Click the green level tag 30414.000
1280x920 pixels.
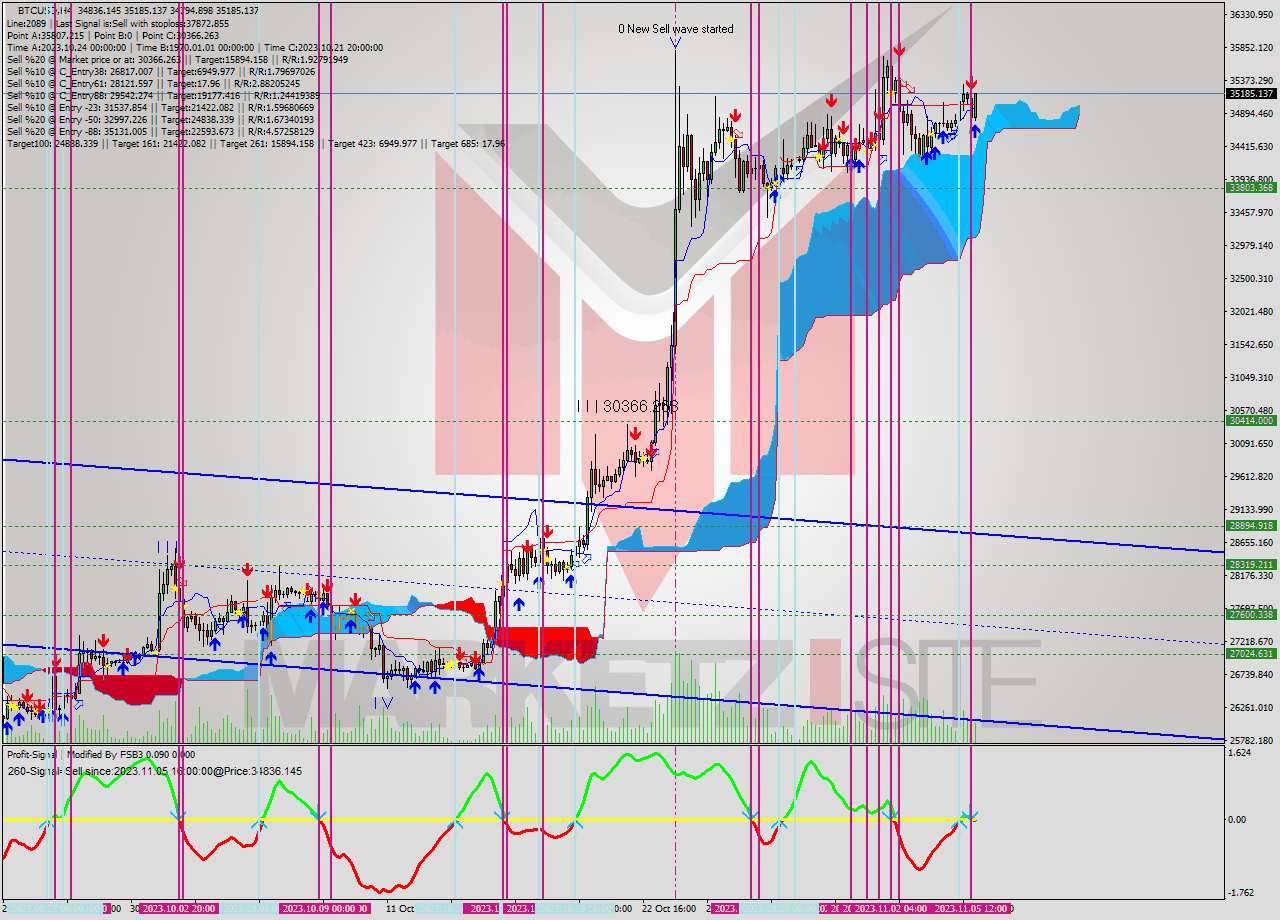(1251, 421)
